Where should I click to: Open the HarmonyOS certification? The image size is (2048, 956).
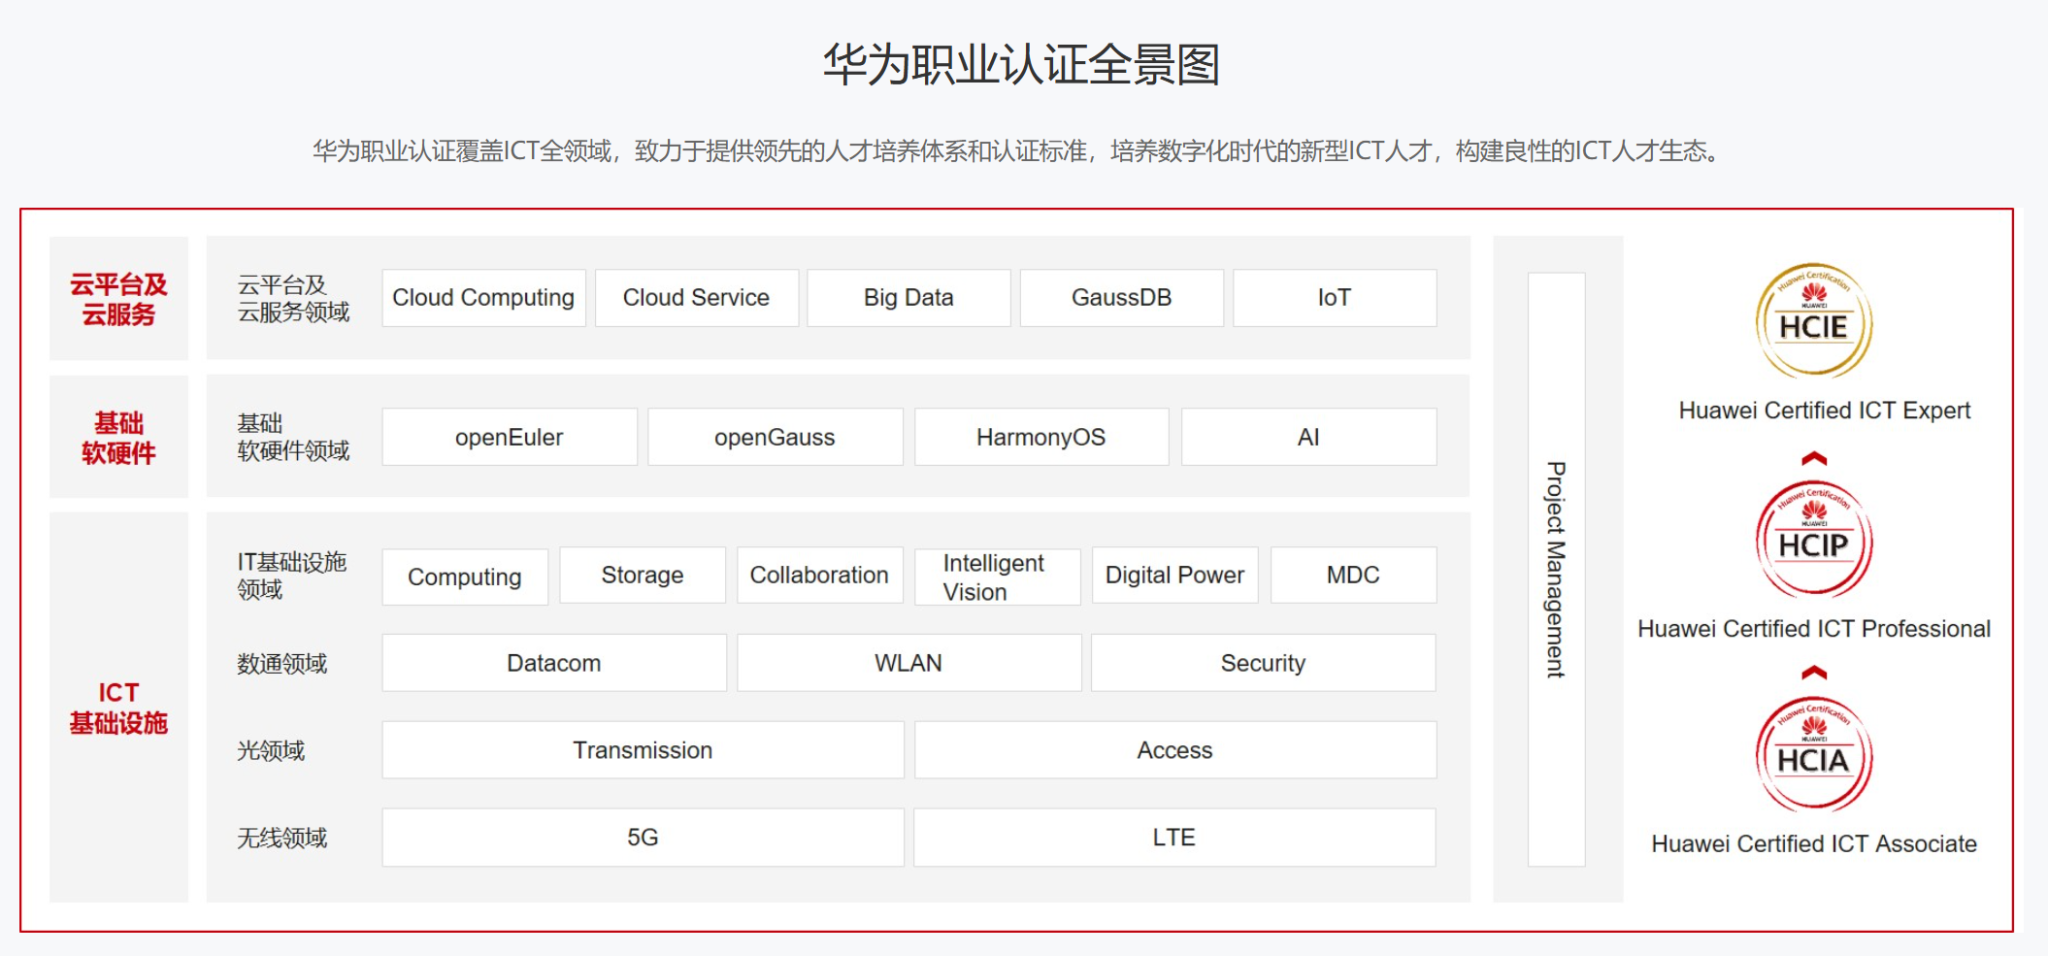(1041, 437)
